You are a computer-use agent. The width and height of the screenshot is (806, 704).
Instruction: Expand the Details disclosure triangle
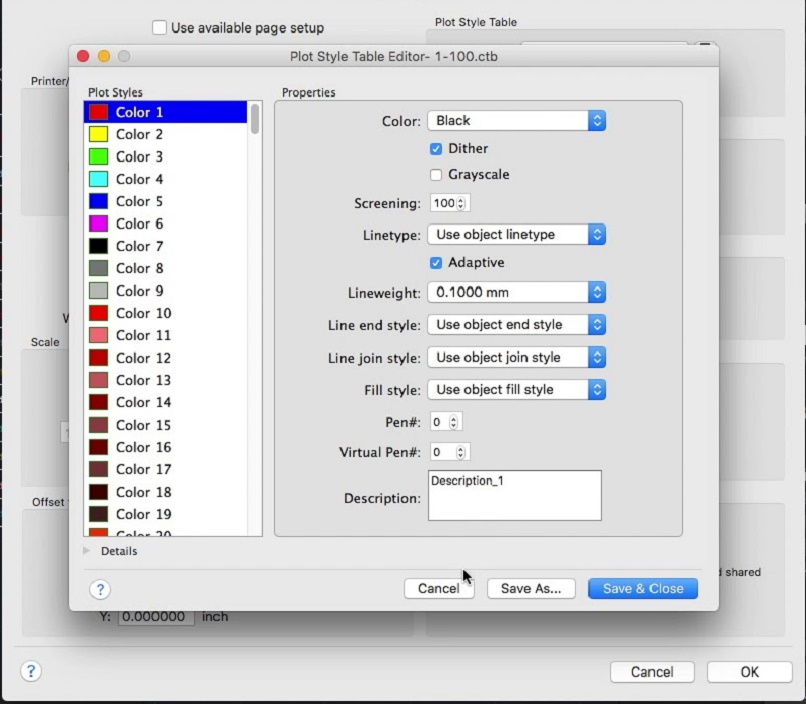point(86,551)
